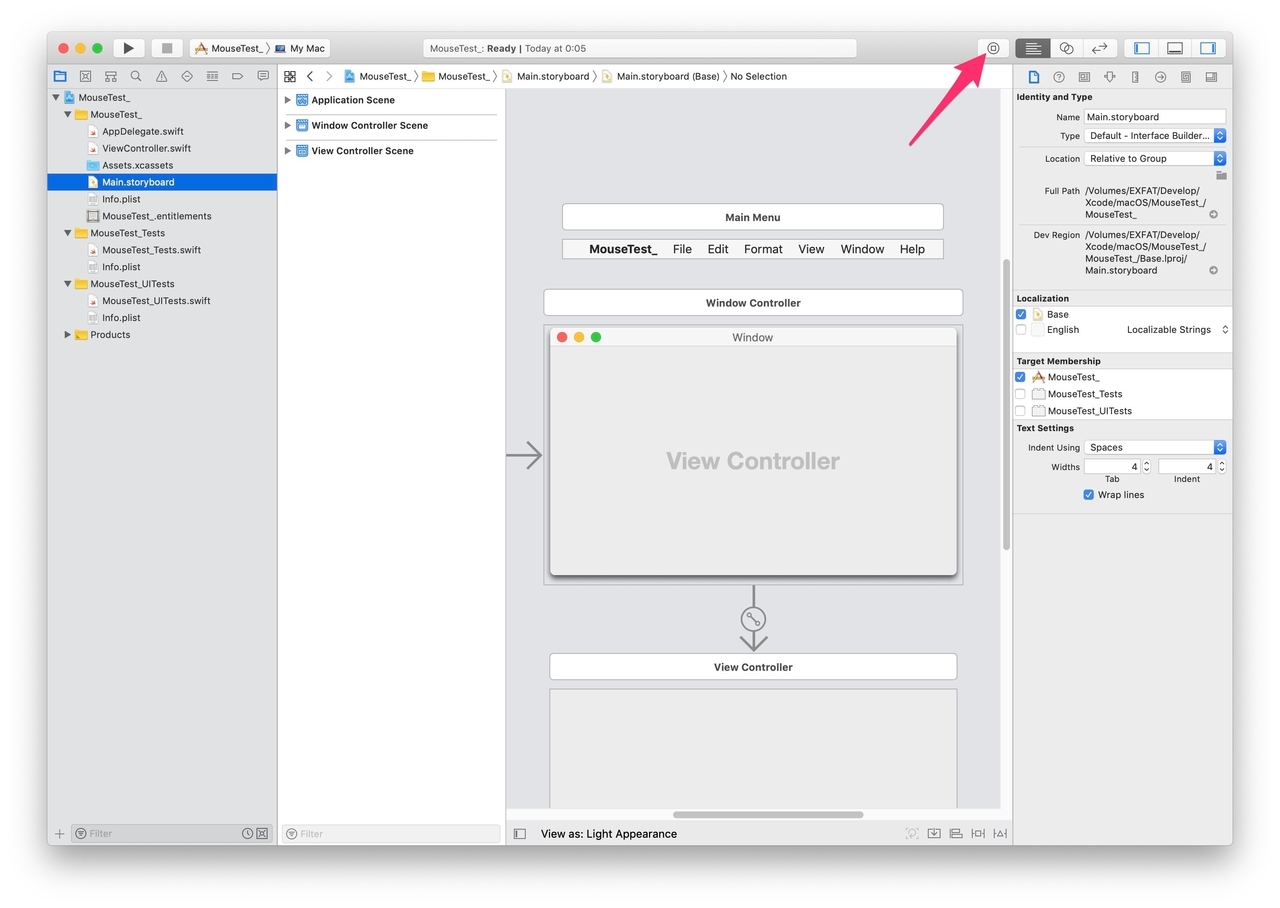Switch to the Version editor

1099,48
